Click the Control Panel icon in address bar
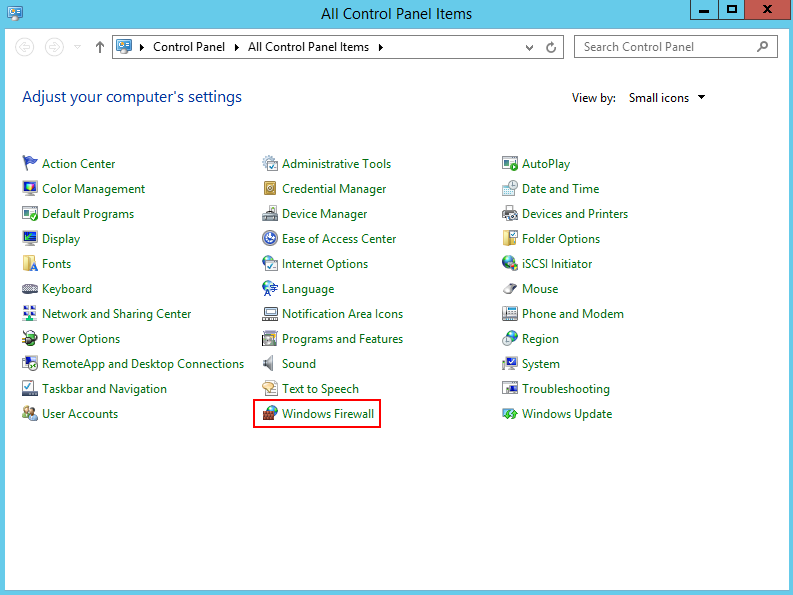This screenshot has width=793, height=595. tap(124, 47)
